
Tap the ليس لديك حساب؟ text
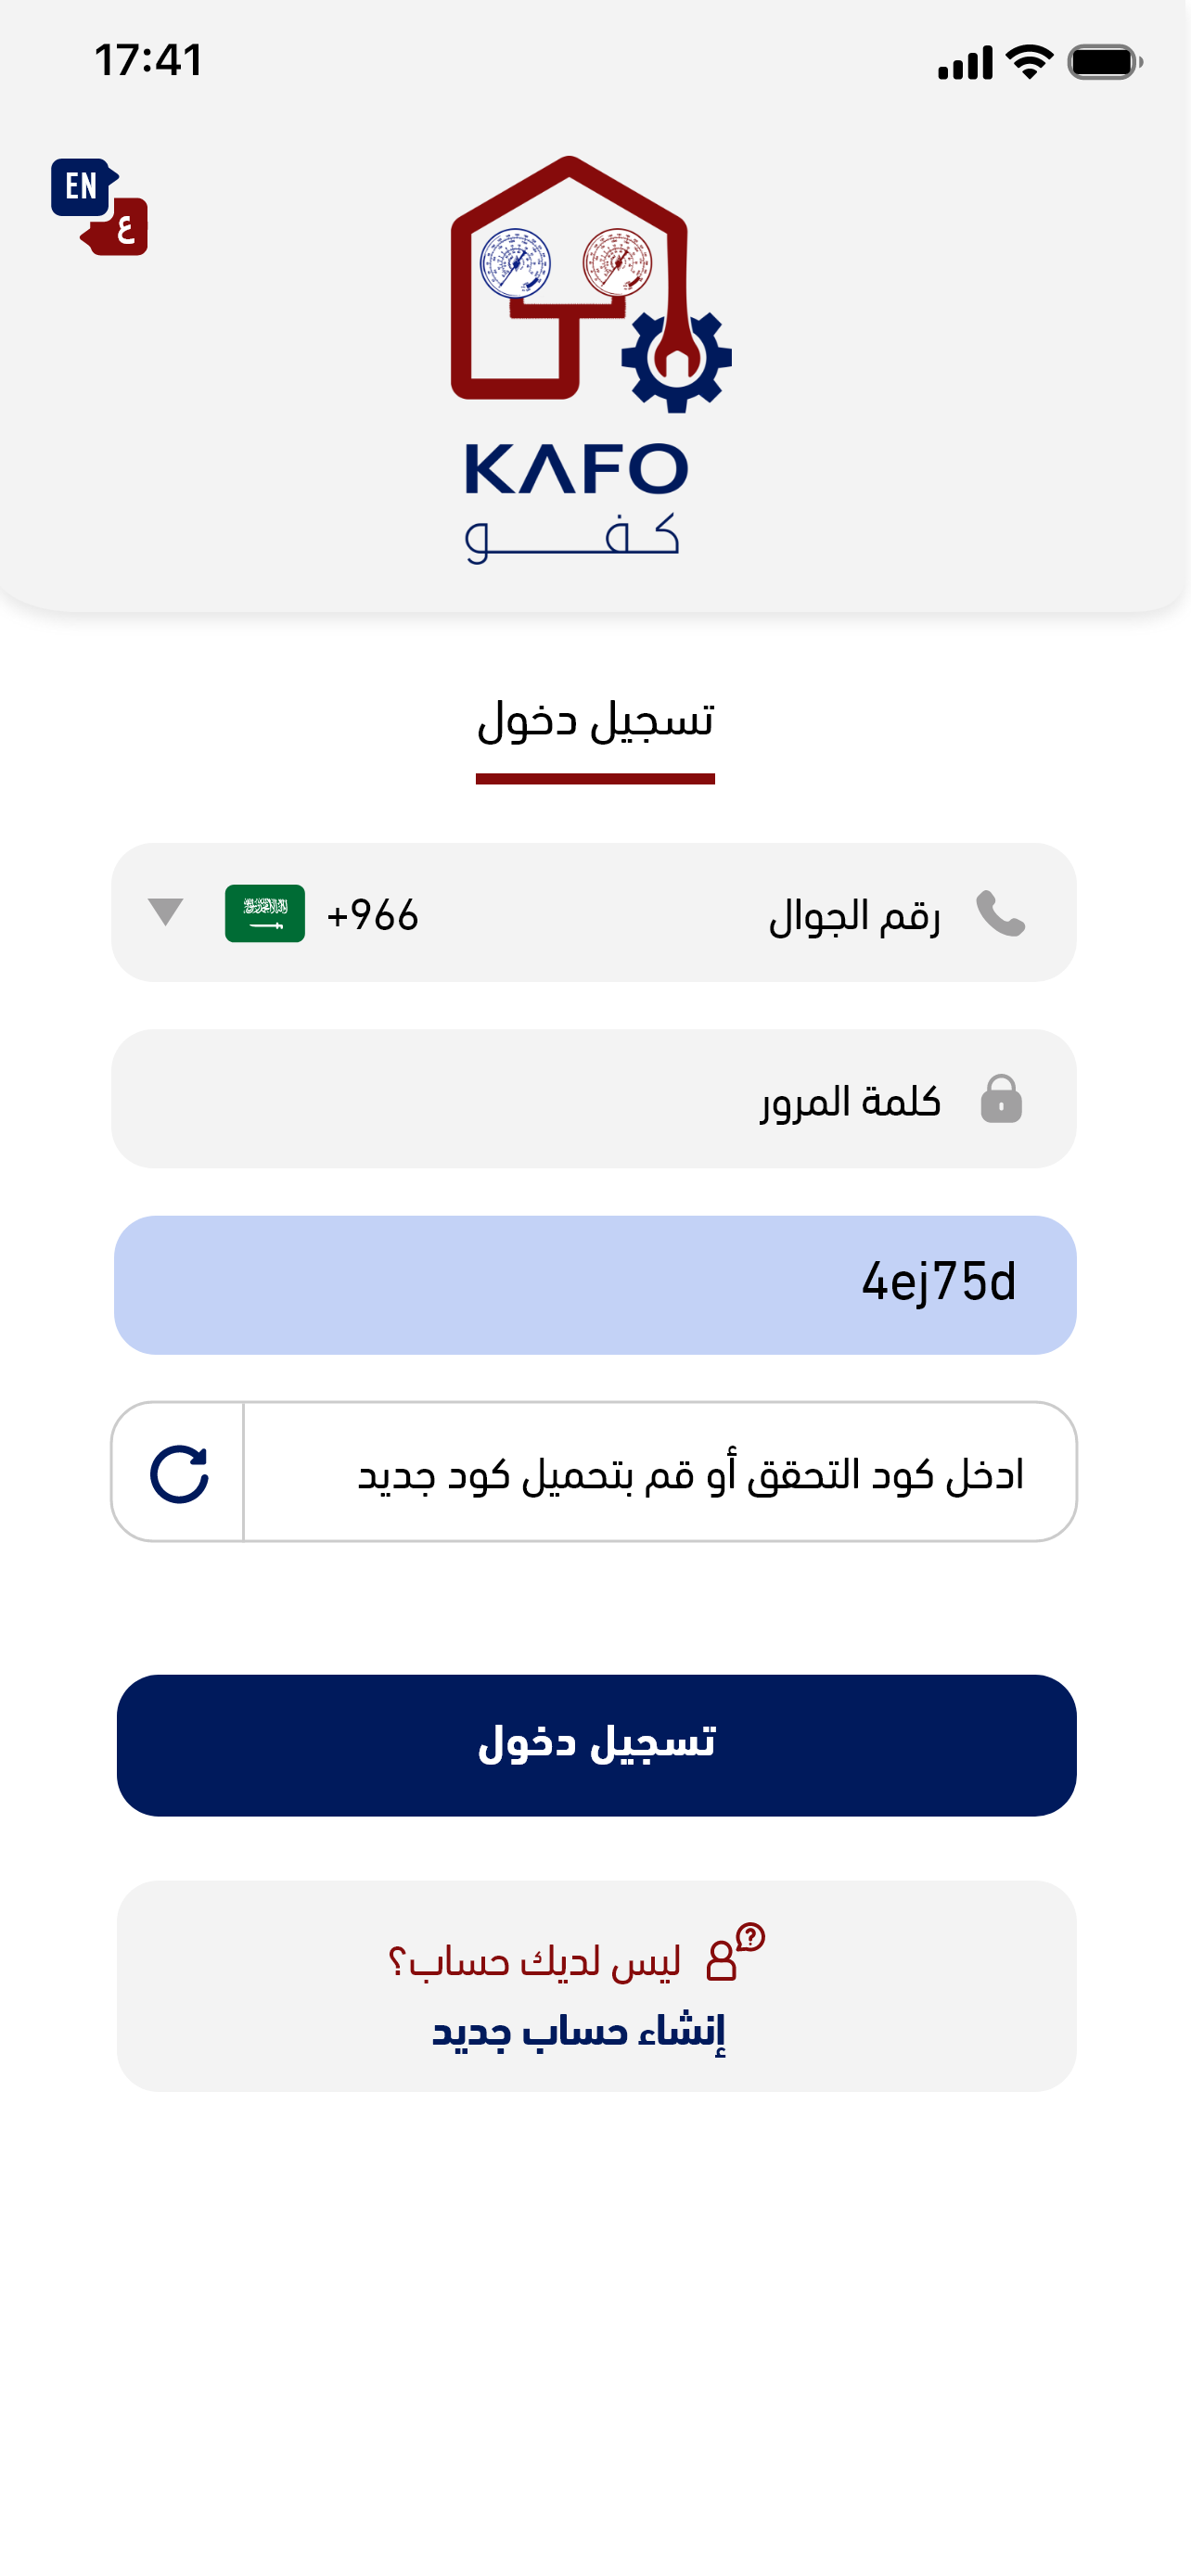(x=534, y=1961)
